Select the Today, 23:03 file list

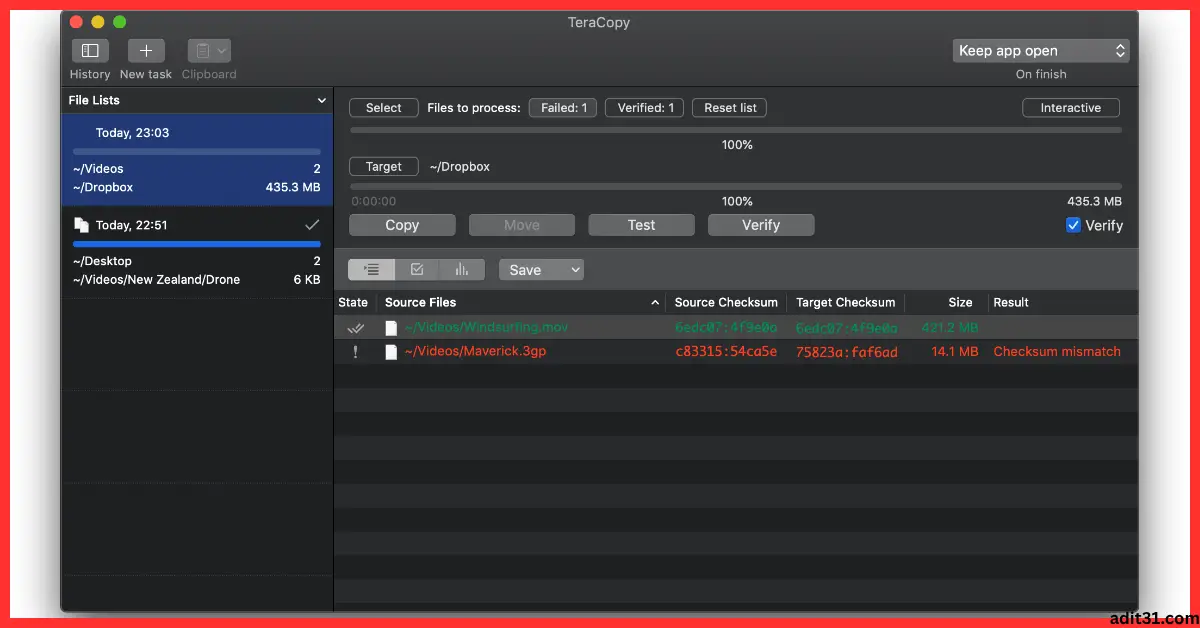[197, 160]
